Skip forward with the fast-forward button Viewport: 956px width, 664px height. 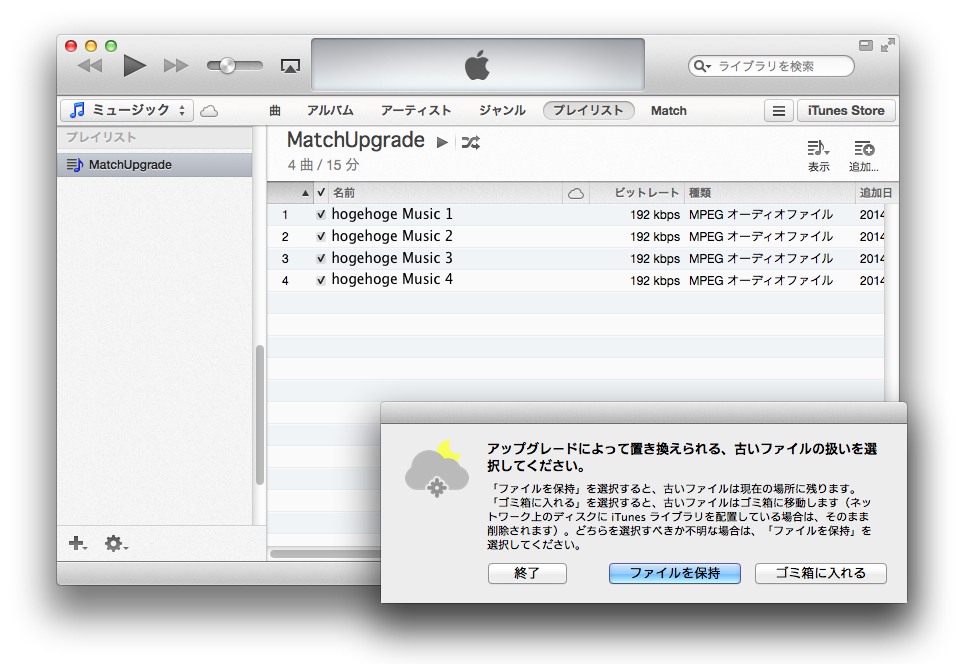click(176, 65)
